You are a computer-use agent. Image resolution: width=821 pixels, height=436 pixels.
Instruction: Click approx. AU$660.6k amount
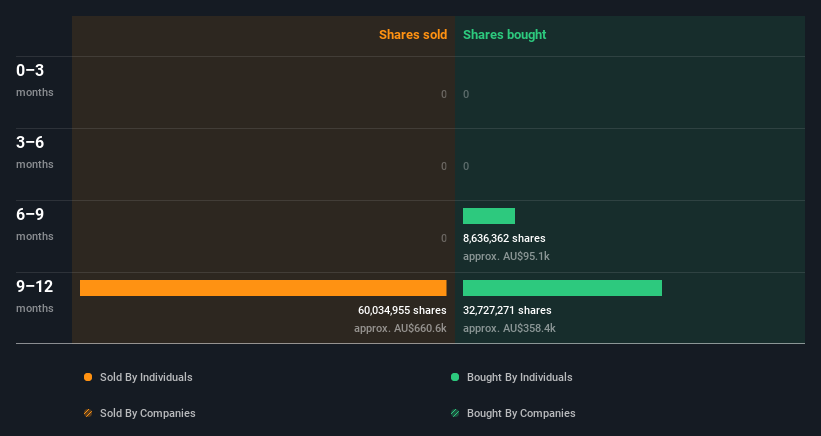tap(400, 328)
